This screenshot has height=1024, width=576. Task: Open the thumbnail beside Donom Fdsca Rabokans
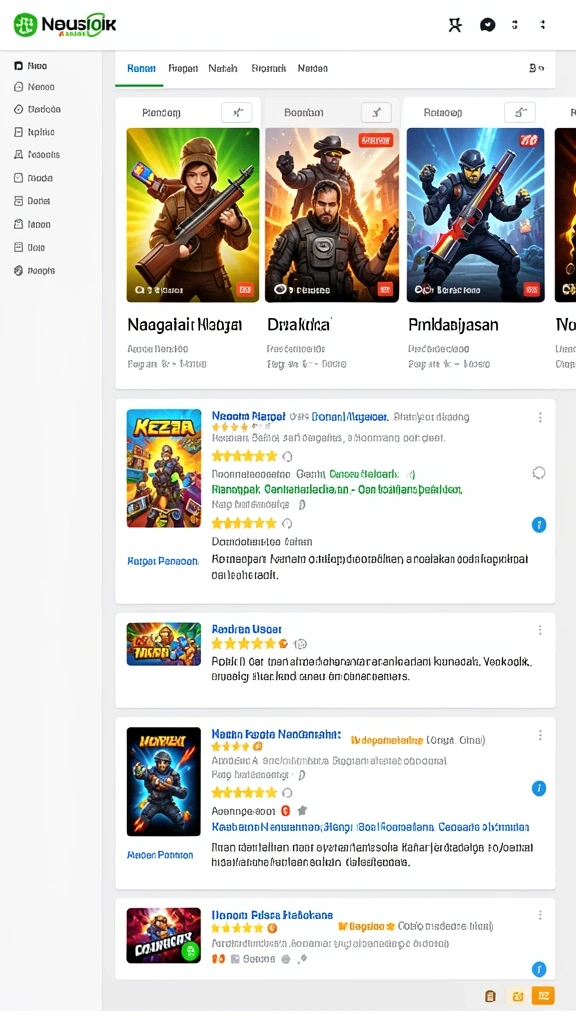tap(164, 935)
